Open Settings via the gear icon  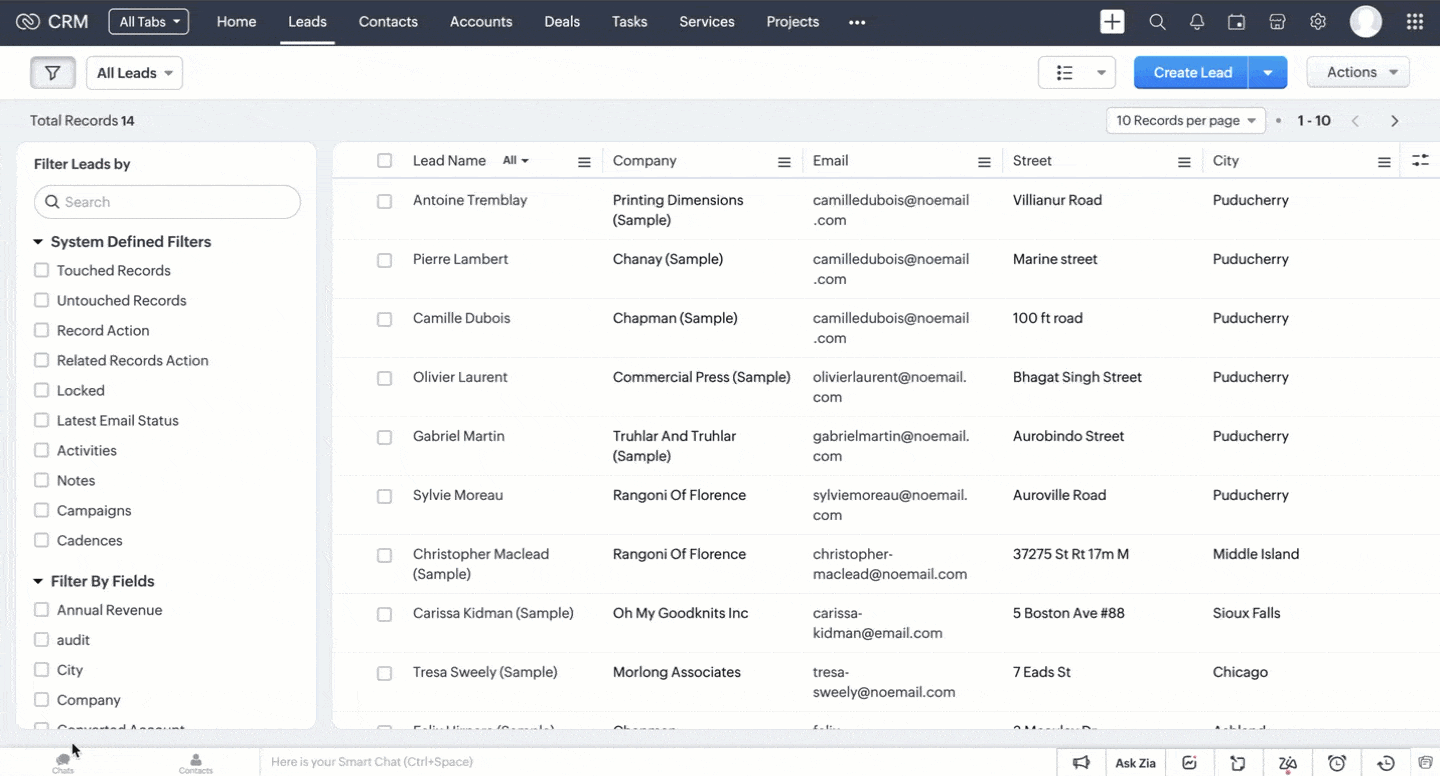coord(1317,21)
